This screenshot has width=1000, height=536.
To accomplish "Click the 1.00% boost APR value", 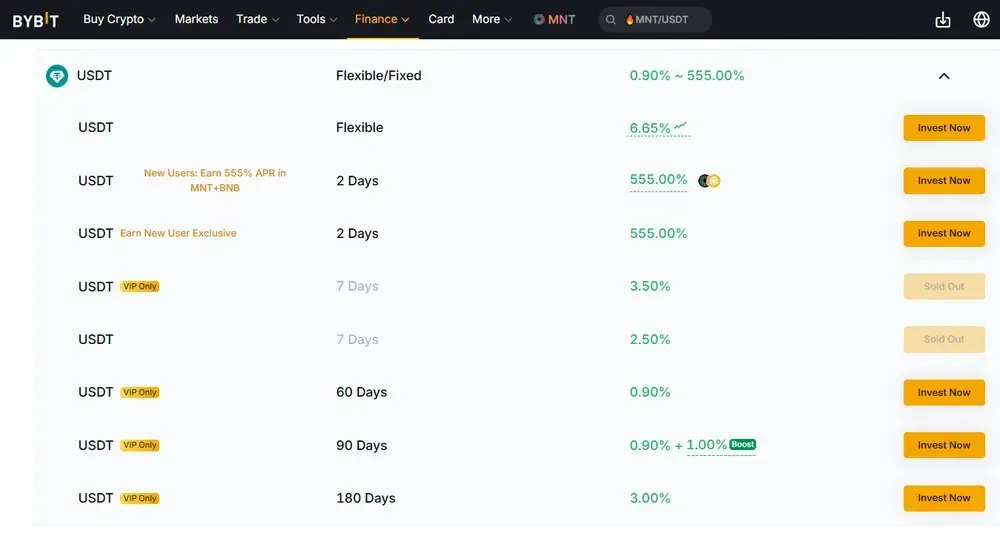I will (x=707, y=445).
